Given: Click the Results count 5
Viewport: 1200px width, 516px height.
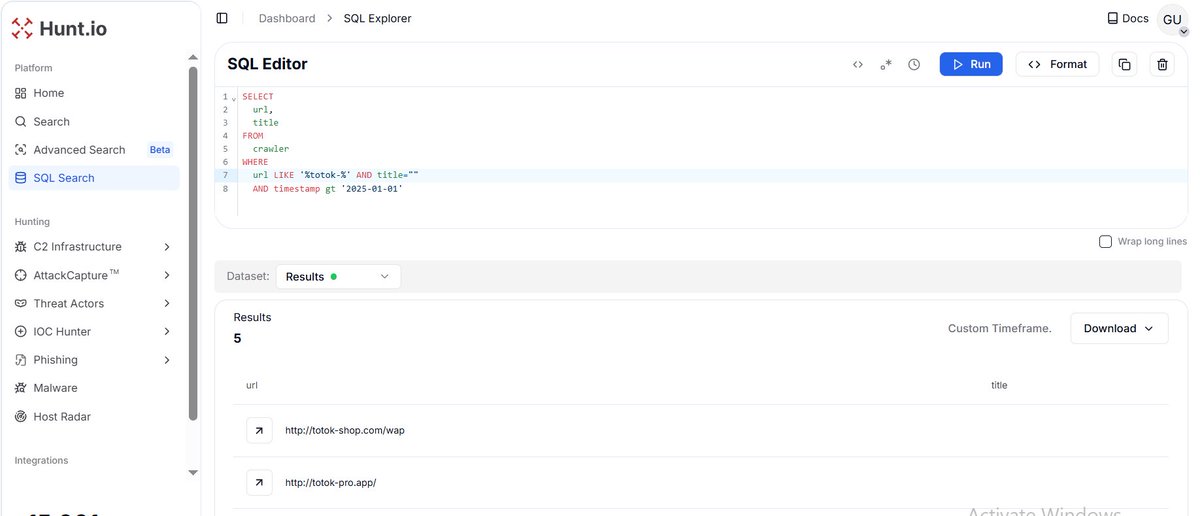Looking at the screenshot, I should point(238,338).
